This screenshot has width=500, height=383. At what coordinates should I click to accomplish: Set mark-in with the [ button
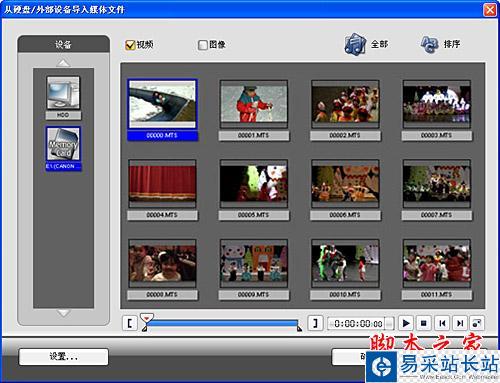(x=130, y=323)
